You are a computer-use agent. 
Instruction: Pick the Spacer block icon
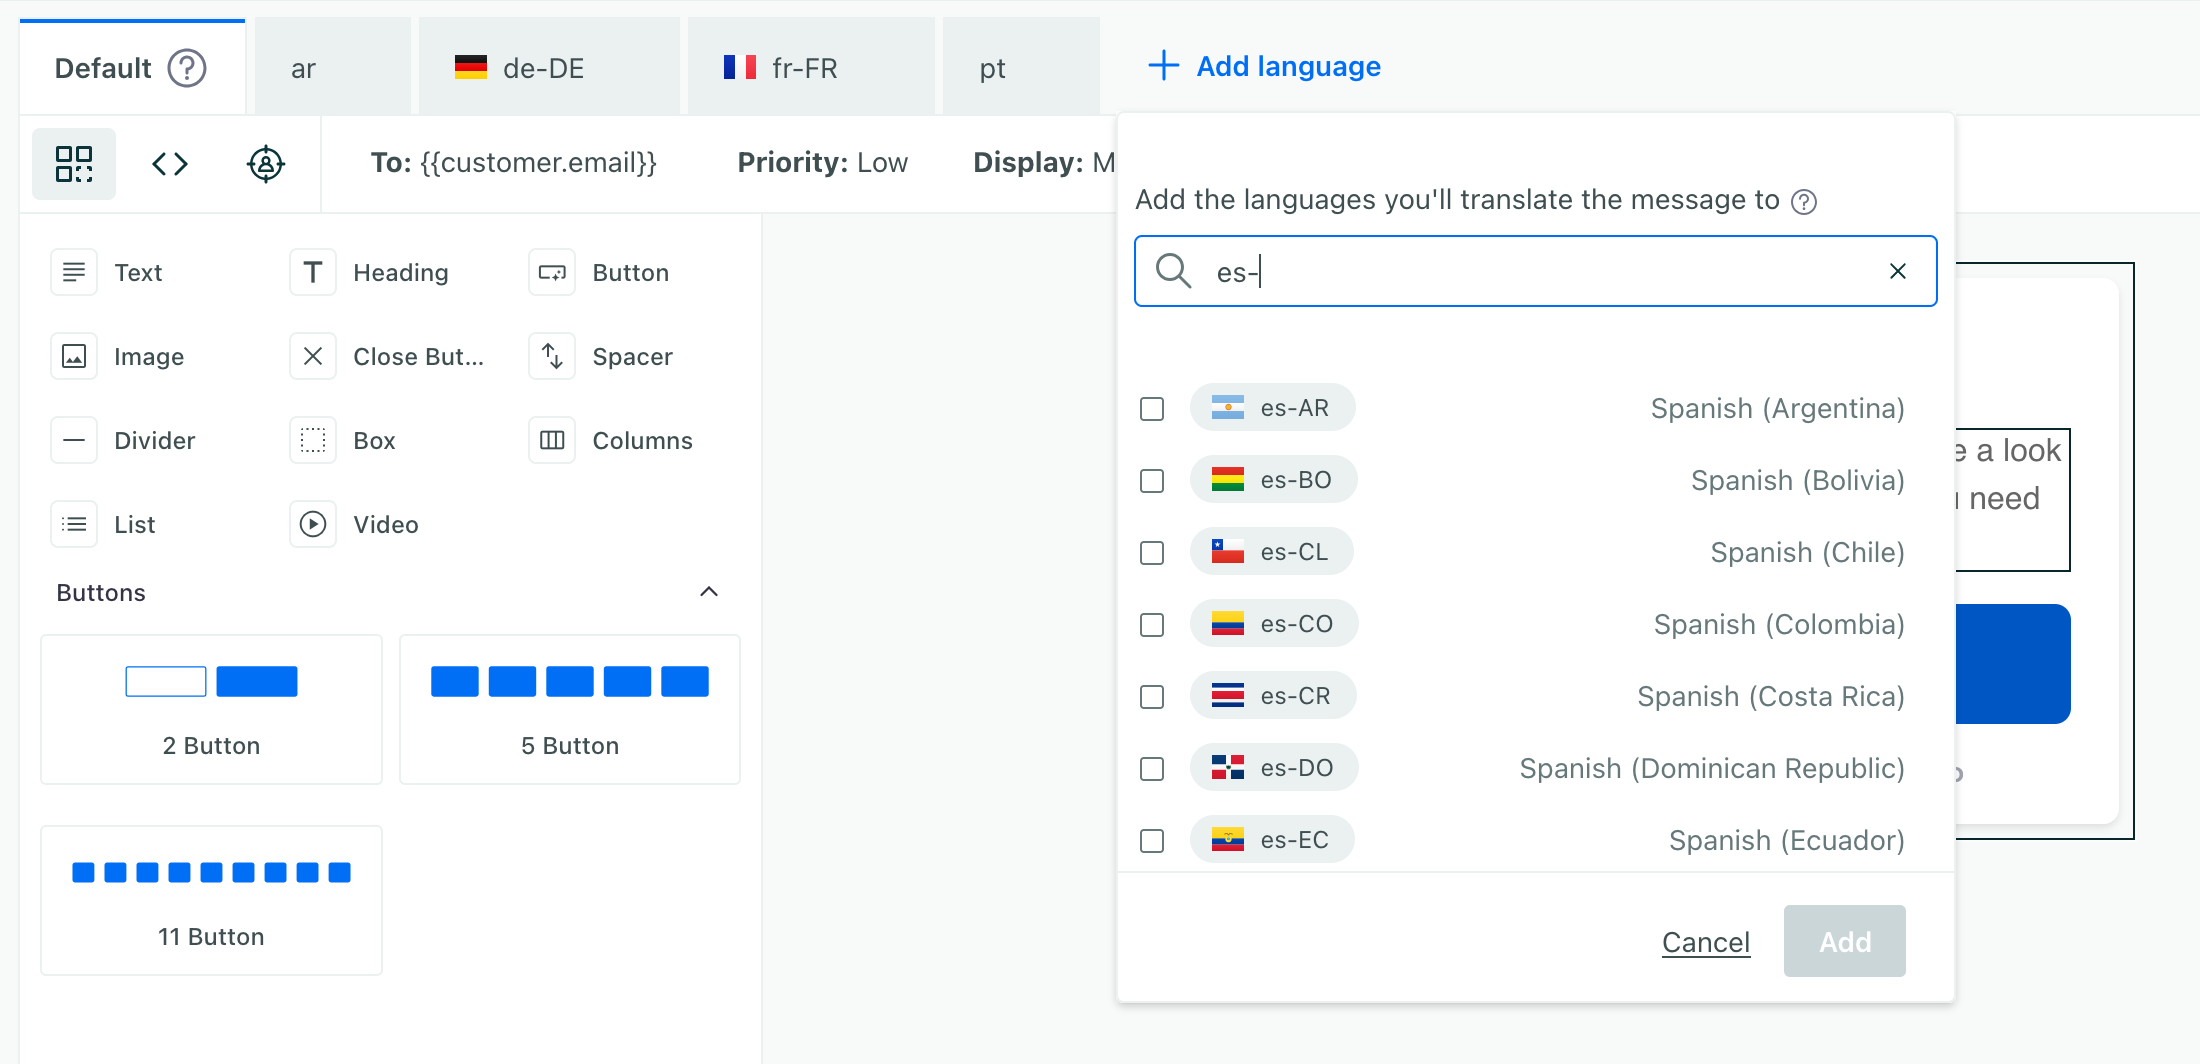(x=552, y=356)
